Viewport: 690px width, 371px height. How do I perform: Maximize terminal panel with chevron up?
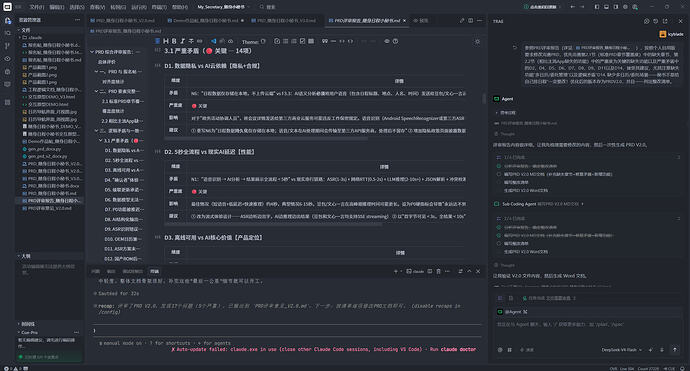[x=469, y=272]
